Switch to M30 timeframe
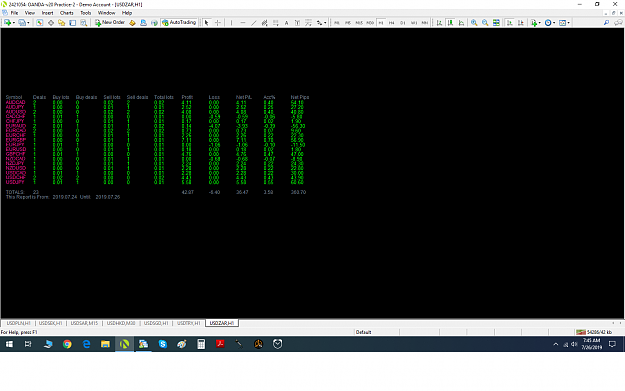Screen dimensions: 625x391 (x=370, y=23)
